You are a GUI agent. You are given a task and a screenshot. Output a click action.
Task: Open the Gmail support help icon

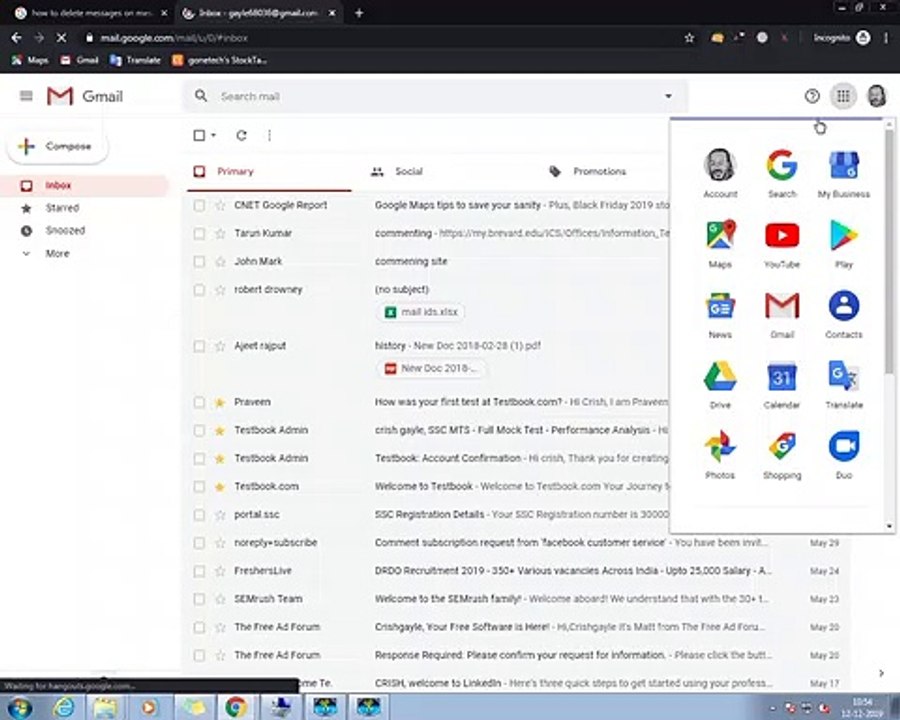click(x=812, y=96)
